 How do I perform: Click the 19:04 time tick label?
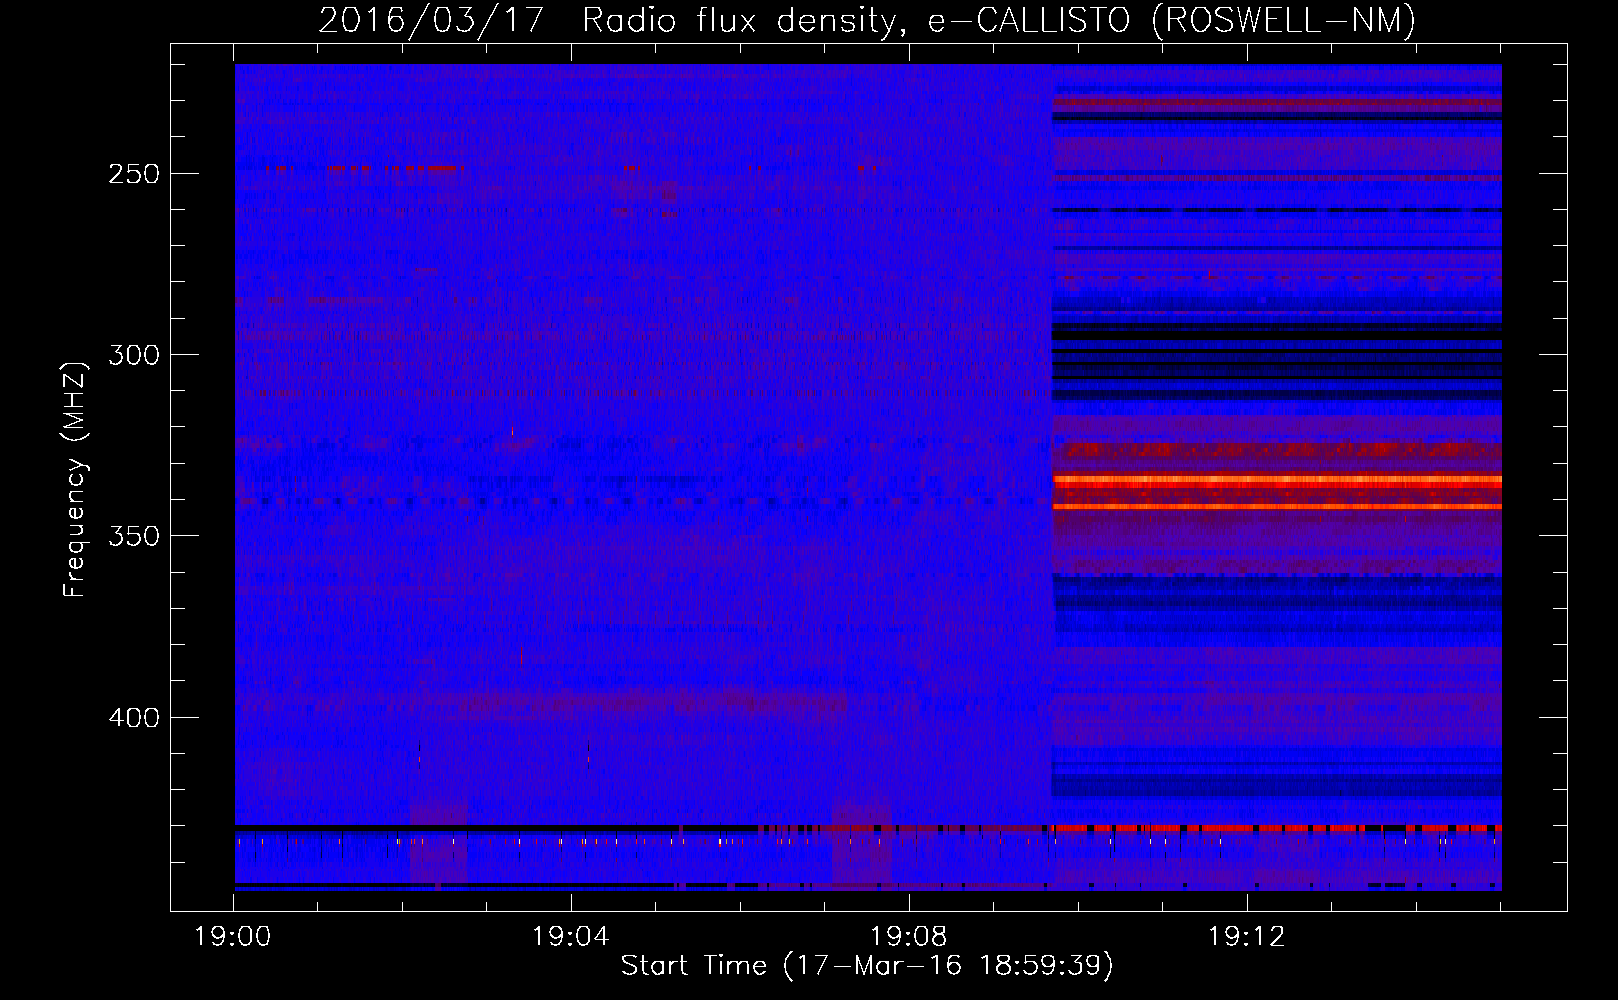tap(571, 937)
